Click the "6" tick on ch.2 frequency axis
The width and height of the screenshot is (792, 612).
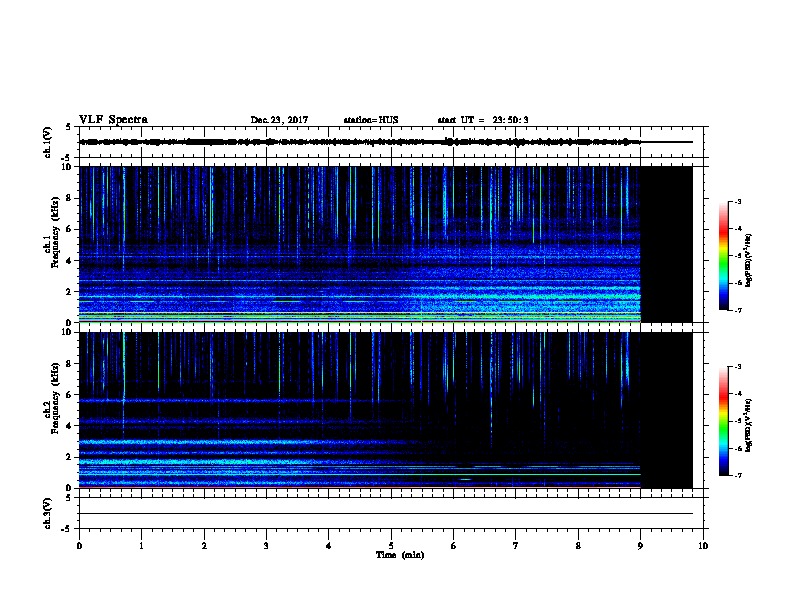point(69,395)
